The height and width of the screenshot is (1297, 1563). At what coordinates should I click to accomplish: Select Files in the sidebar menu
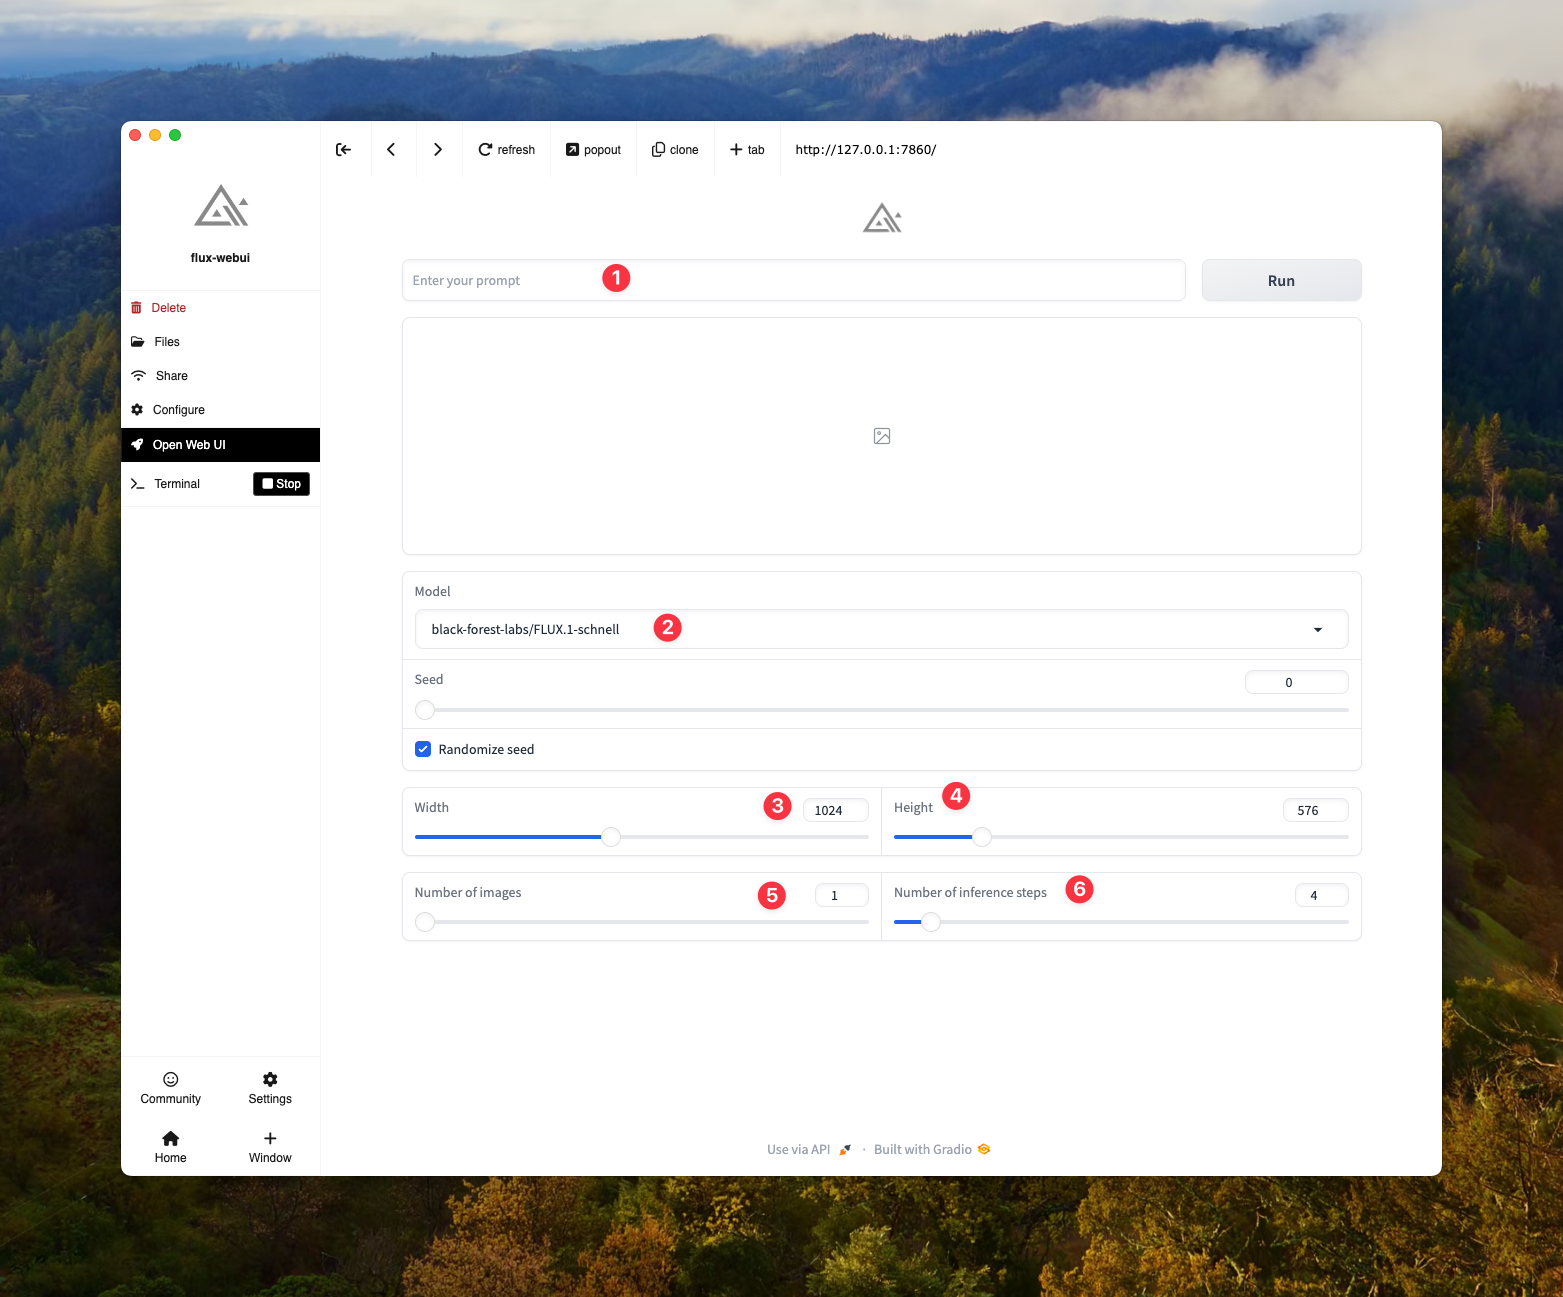(166, 342)
